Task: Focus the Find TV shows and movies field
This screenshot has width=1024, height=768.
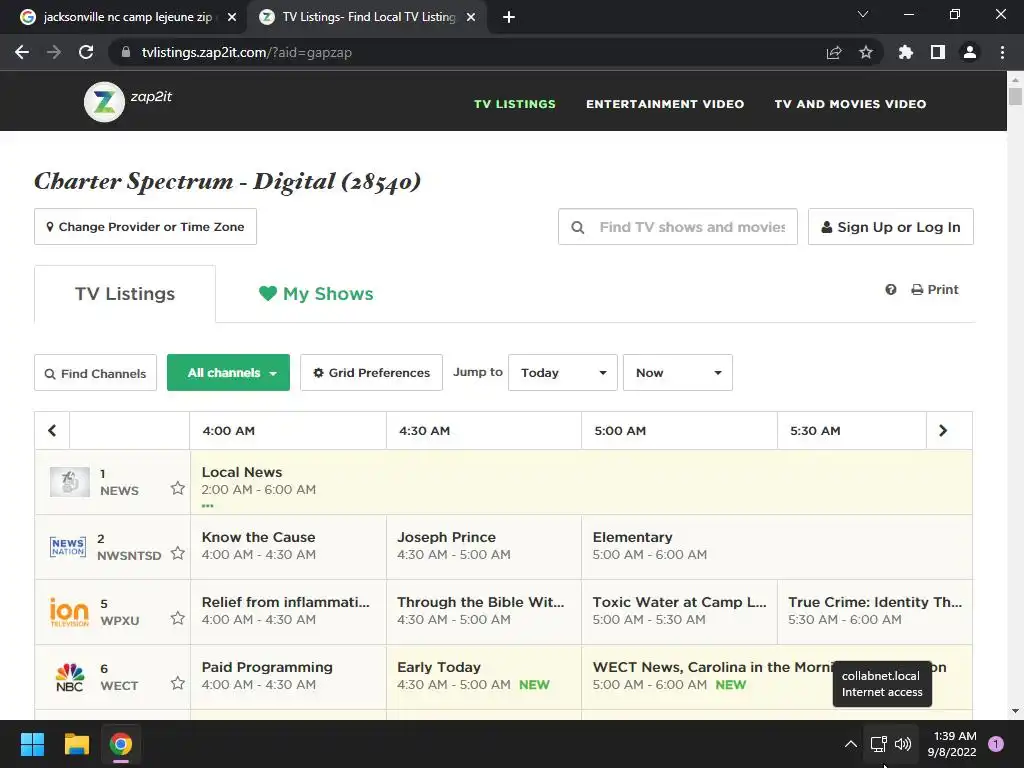Action: [x=678, y=227]
